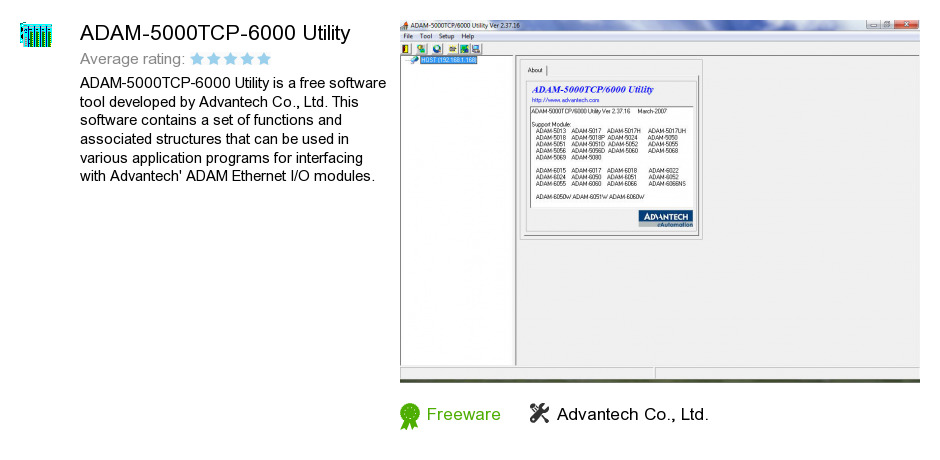The image size is (940, 460).
Task: Click the Average rating label
Action: 132,59
